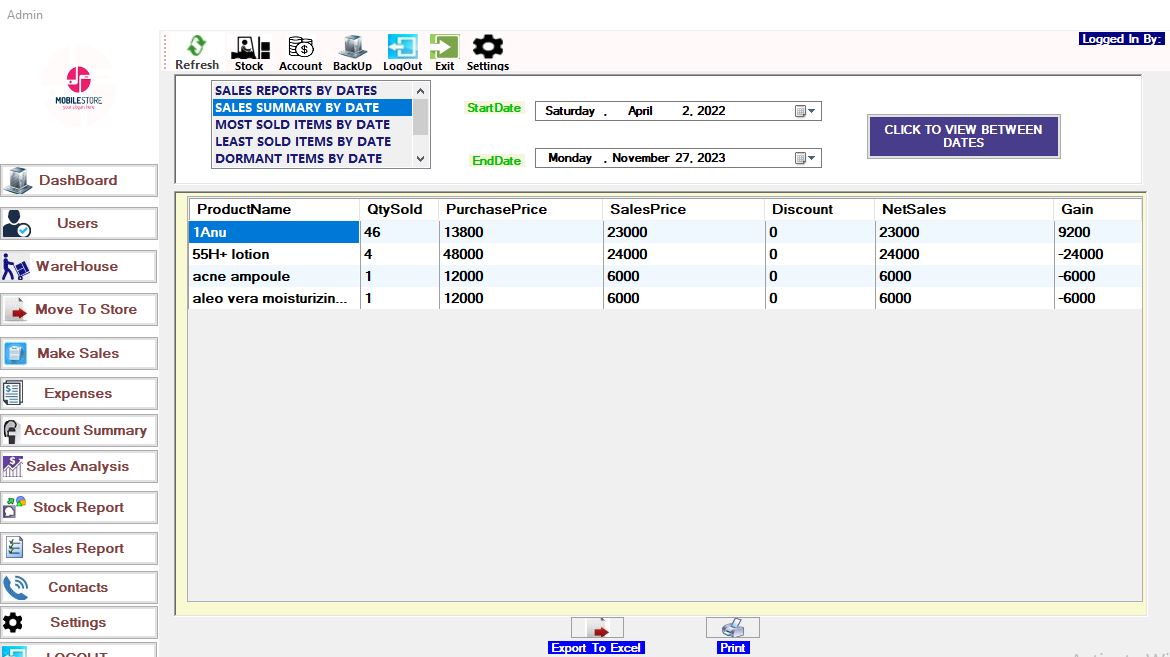Click the Export To Excel icon
Image resolution: width=1170 pixels, height=657 pixels.
tap(597, 628)
